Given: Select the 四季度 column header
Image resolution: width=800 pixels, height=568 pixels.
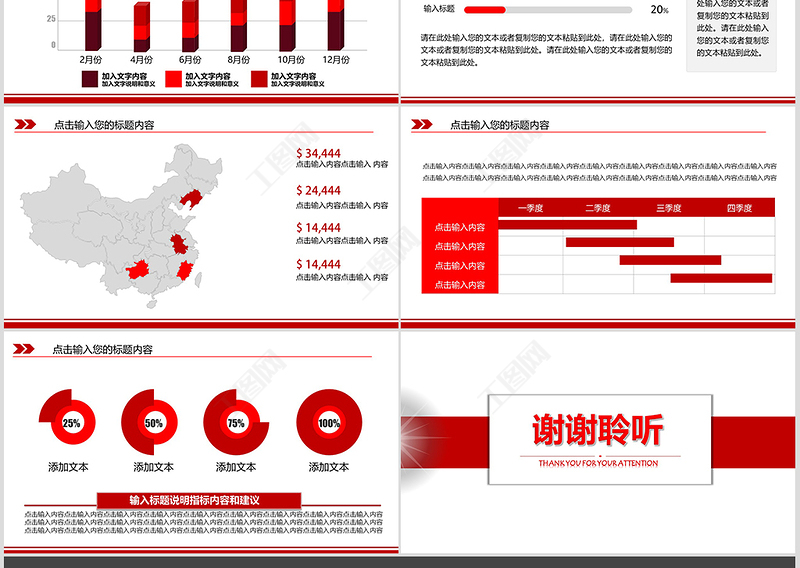Looking at the screenshot, I should tap(739, 208).
